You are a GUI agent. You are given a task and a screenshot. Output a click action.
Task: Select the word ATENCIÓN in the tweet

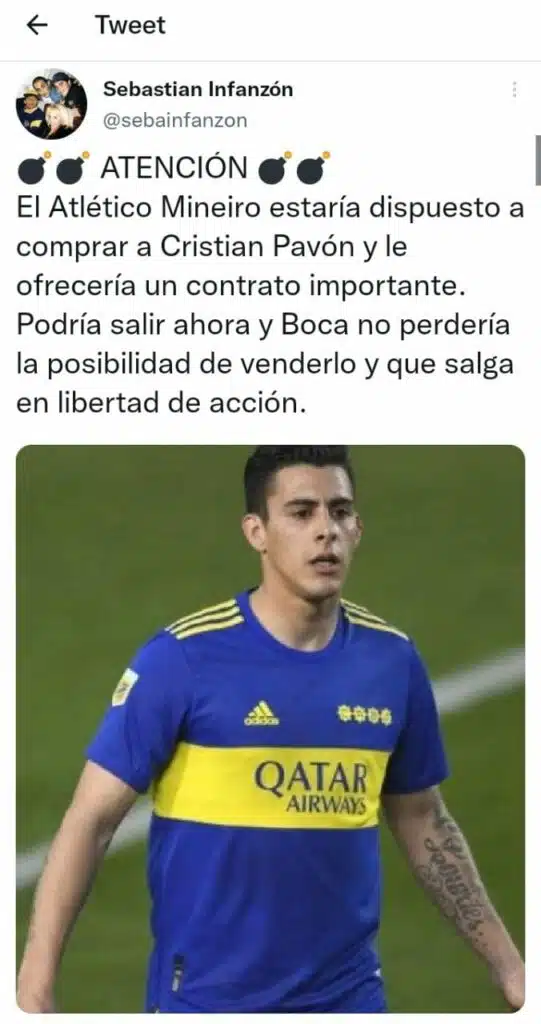(174, 168)
